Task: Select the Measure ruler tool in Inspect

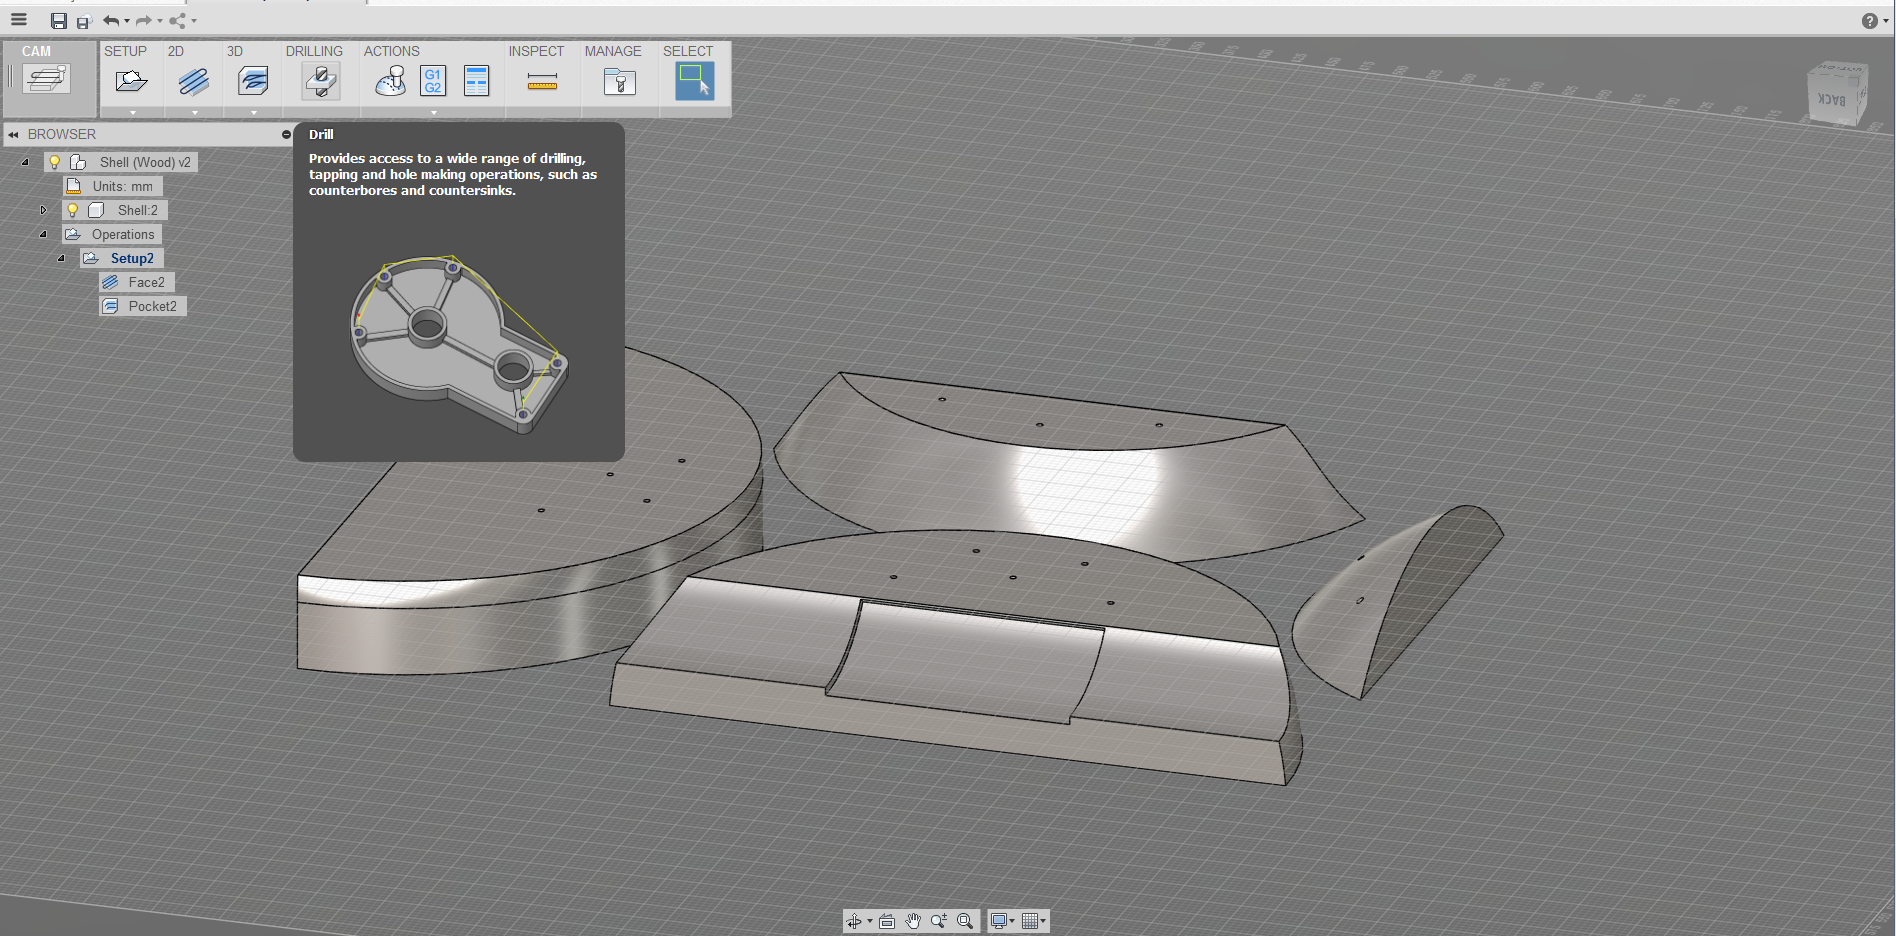Action: tap(542, 82)
